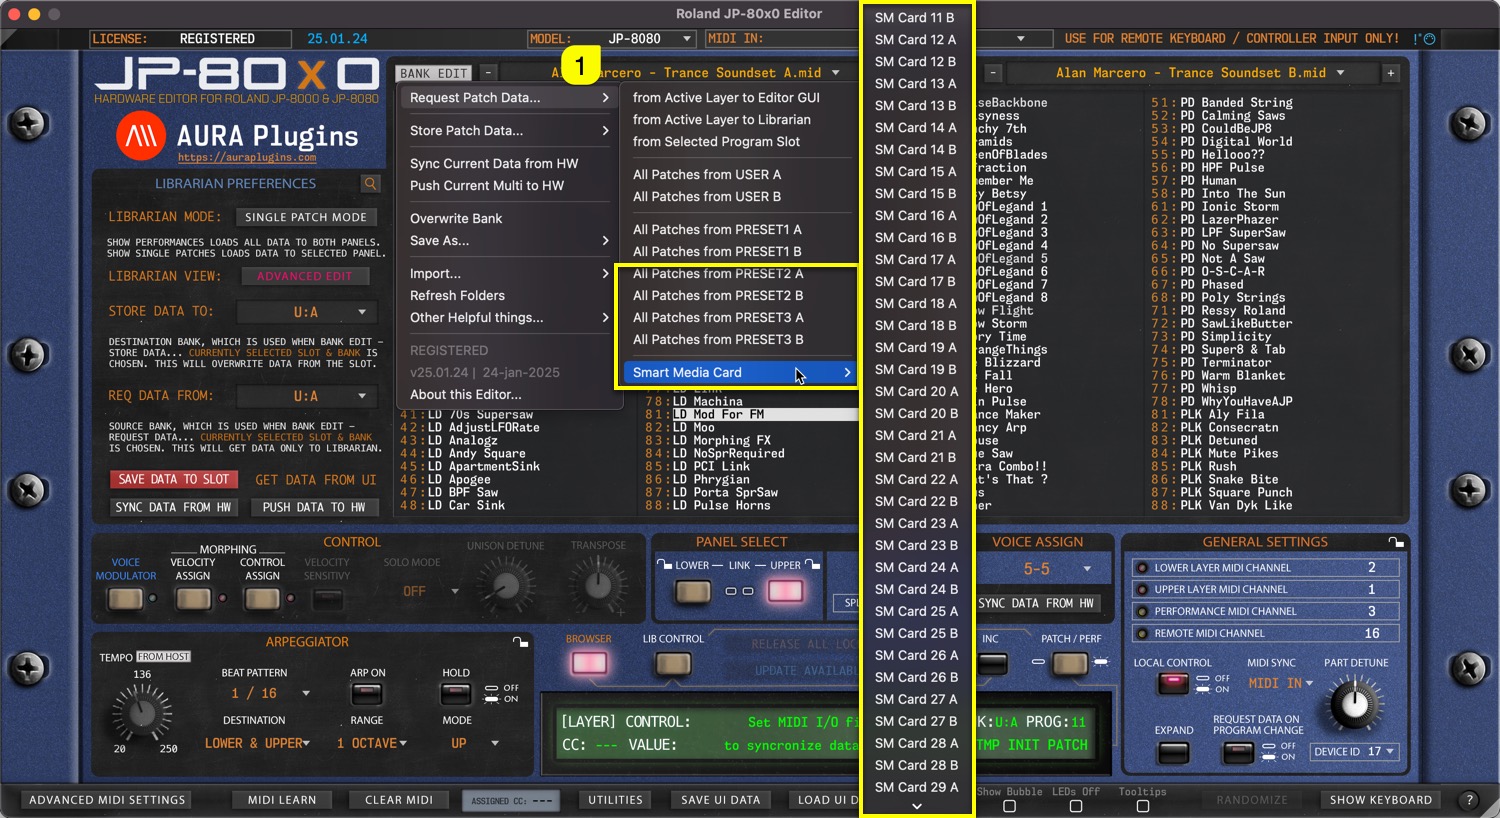The width and height of the screenshot is (1500, 818).
Task: Click the lock icon in General Settings header
Action: click(1396, 542)
